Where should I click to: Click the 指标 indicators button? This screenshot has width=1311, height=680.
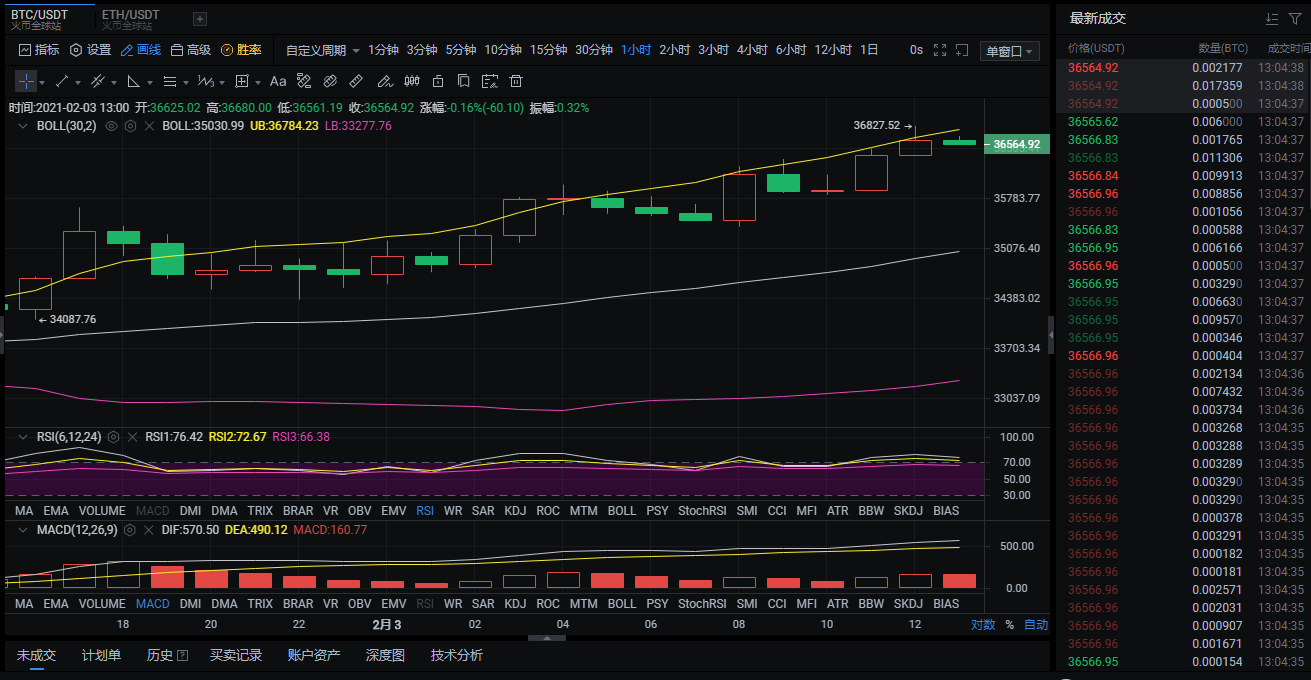[x=39, y=50]
